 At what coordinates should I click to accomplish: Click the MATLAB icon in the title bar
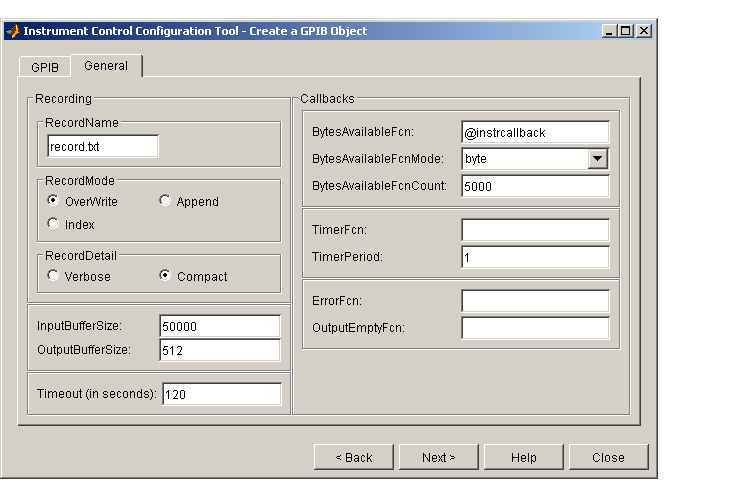pos(13,31)
